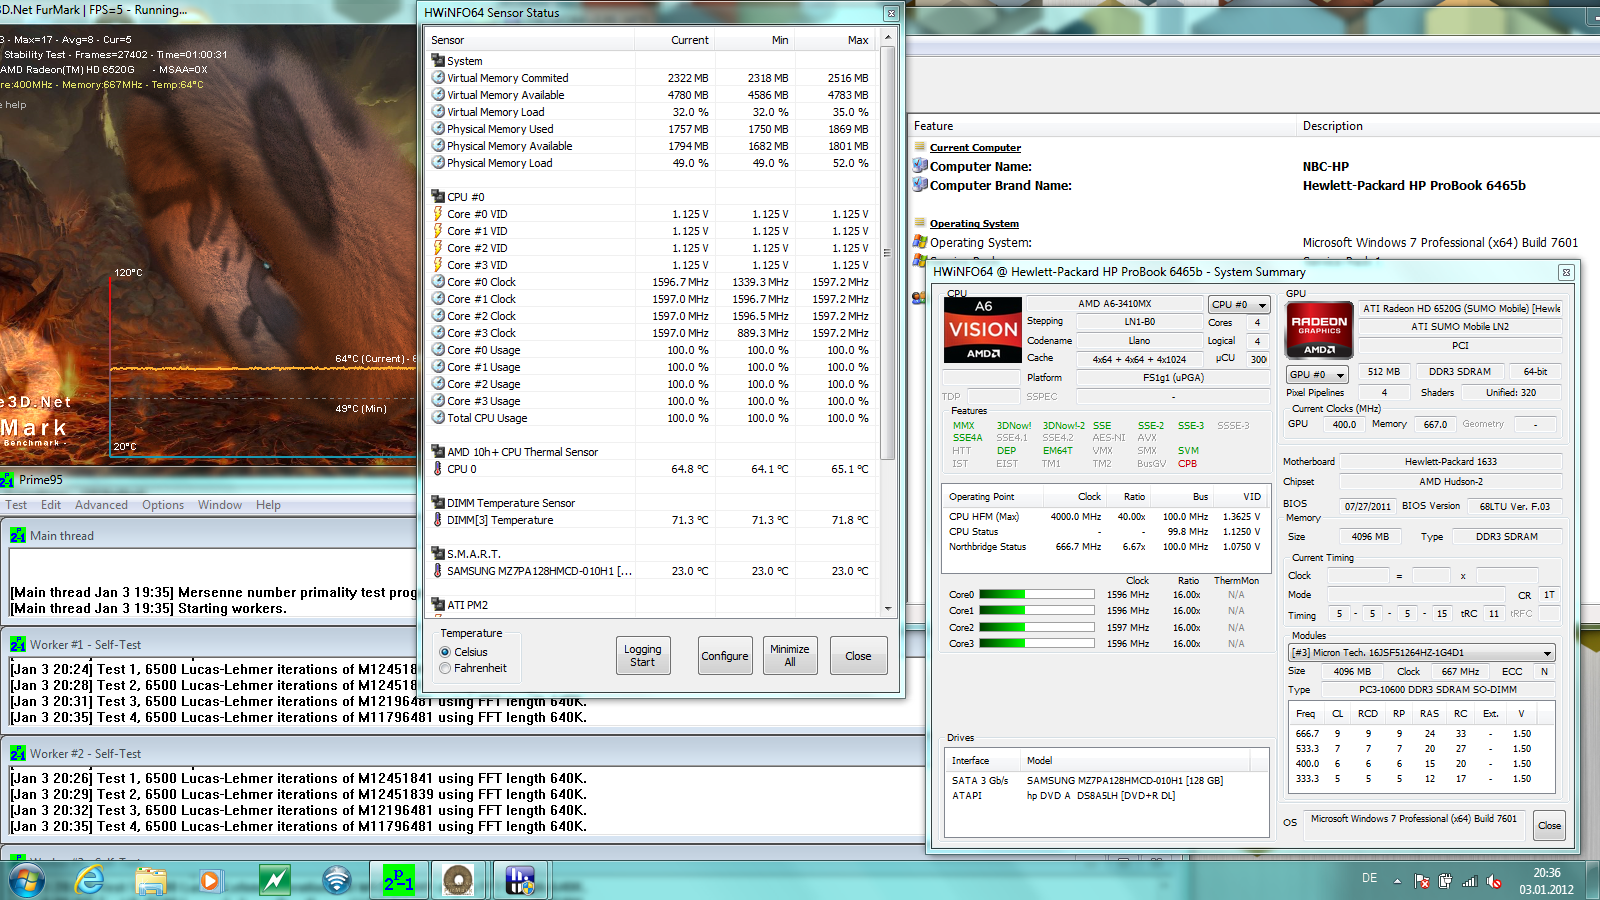Select Fahrenheit temperature unit
This screenshot has height=900, width=1600.
446,668
